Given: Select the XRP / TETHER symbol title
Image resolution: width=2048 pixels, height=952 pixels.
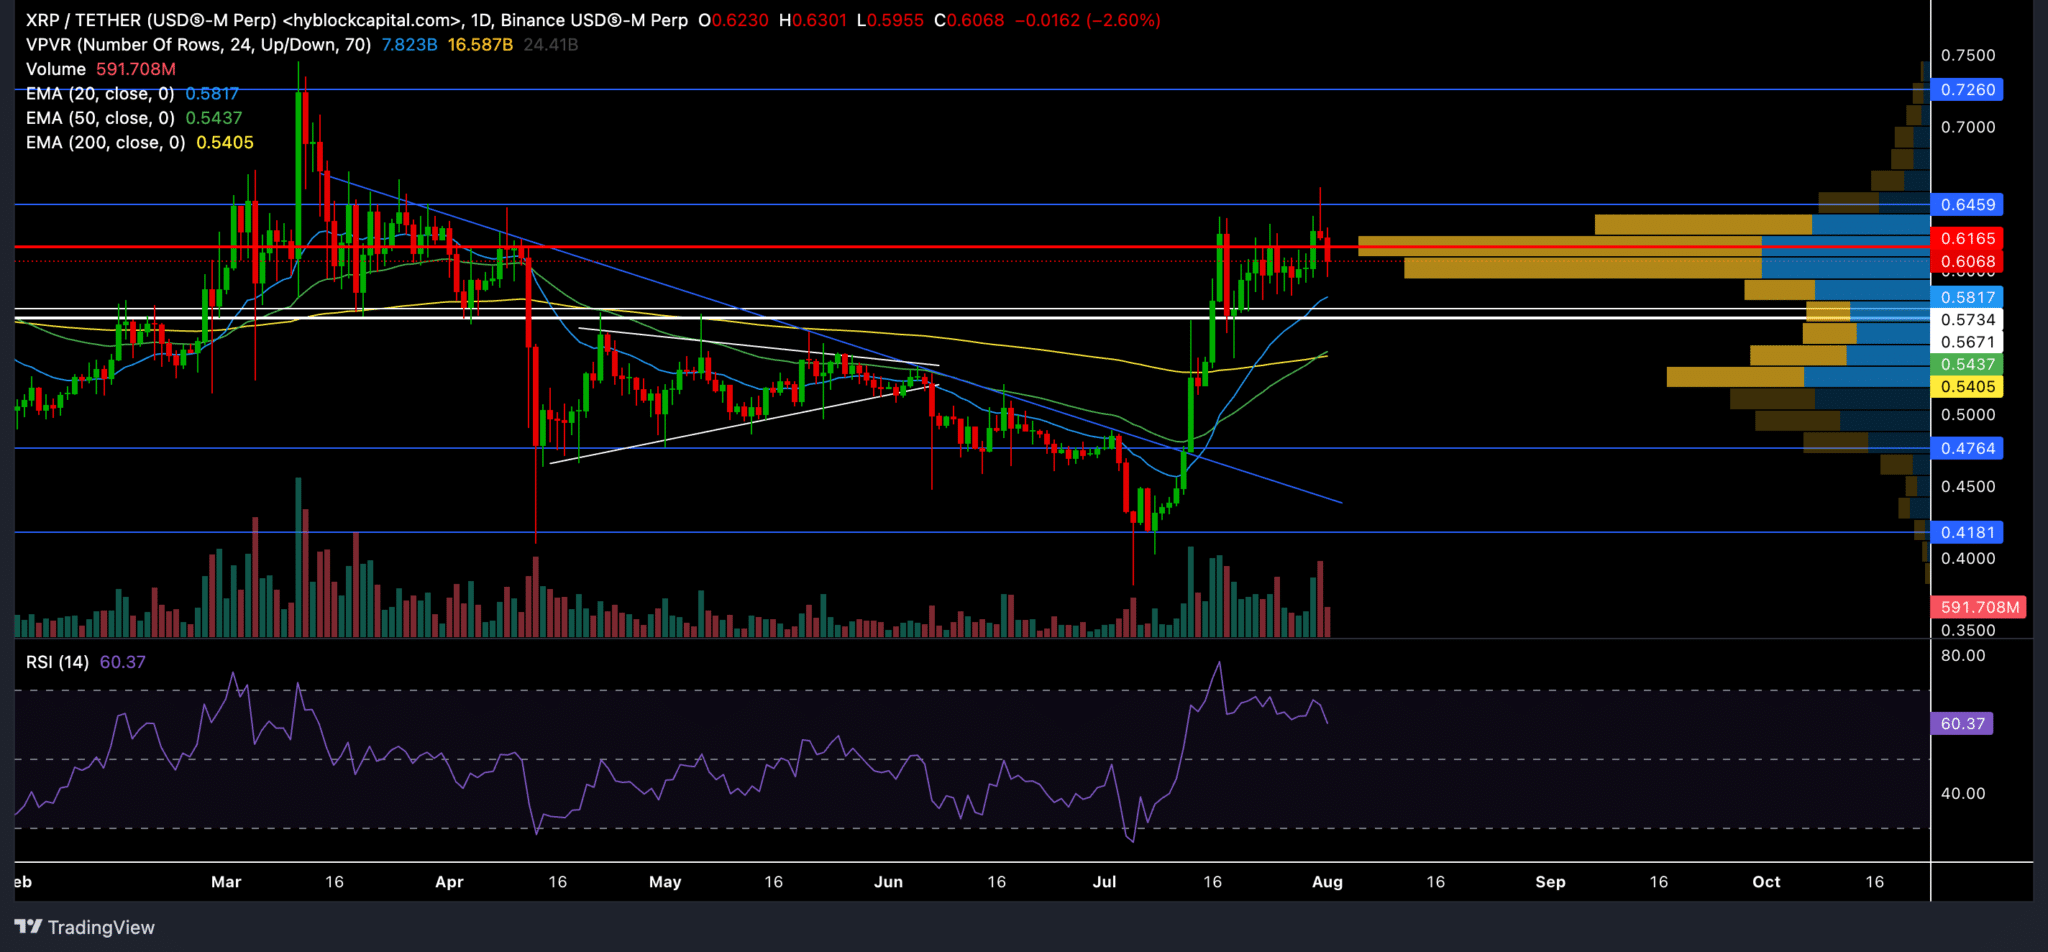Looking at the screenshot, I should point(357,20).
